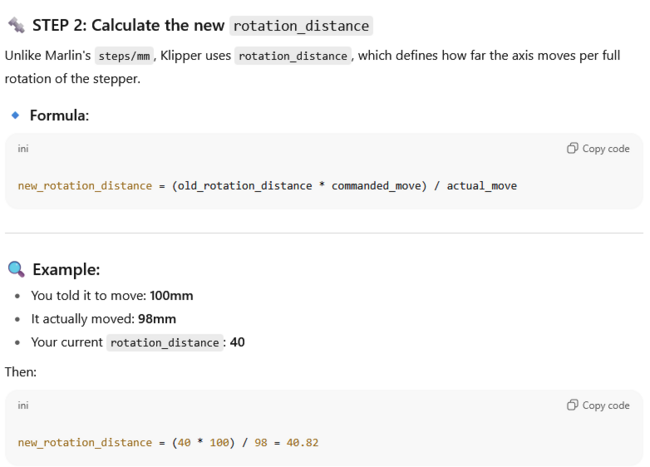Click the word 'Then:' above the second code block
The image size is (650, 467).
click(20, 370)
